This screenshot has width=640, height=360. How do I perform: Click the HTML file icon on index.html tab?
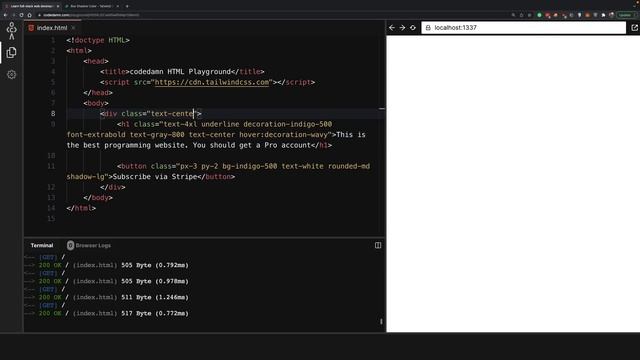[31, 28]
